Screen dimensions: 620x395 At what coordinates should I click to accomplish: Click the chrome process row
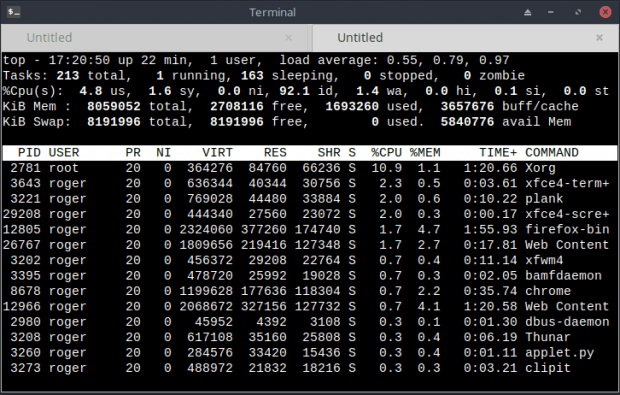[310, 291]
